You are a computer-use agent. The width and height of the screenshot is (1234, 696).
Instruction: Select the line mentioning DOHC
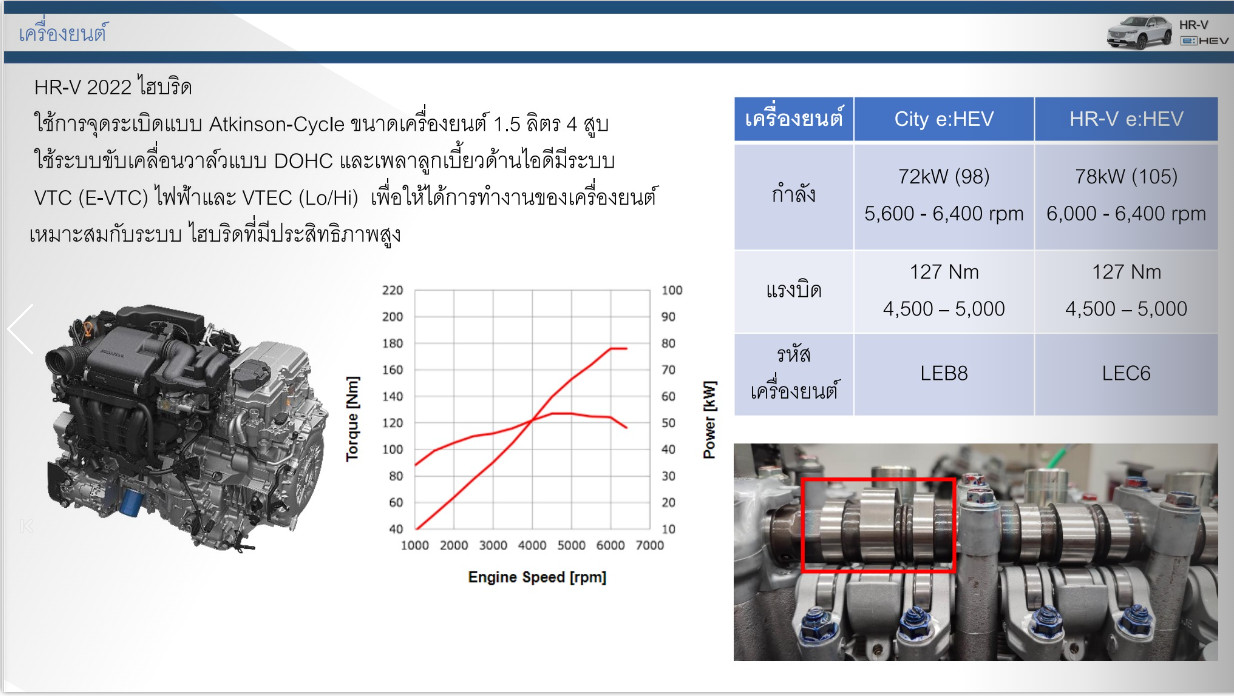pos(324,161)
